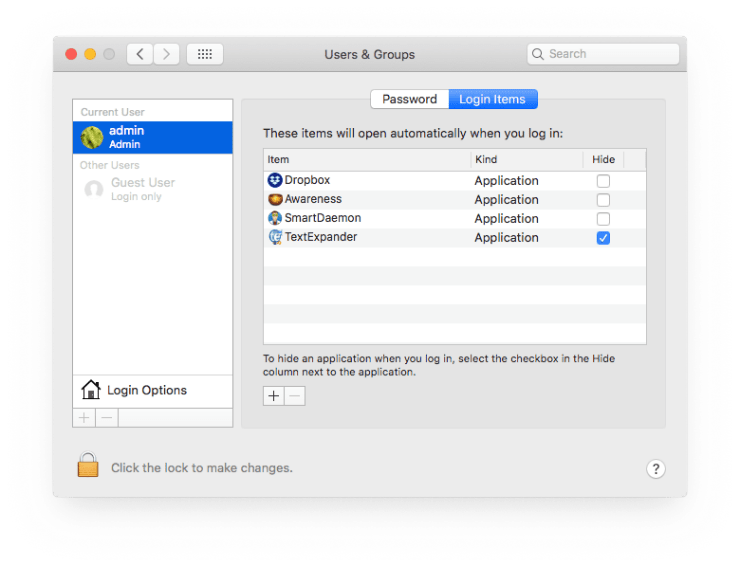Viewport: 740px width, 567px height.
Task: Click Application kind in Awareness row
Action: (x=506, y=200)
